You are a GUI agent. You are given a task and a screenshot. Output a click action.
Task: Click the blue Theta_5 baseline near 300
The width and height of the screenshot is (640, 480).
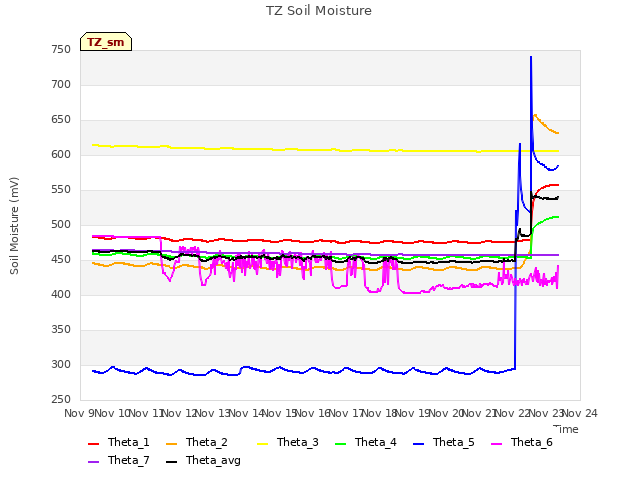point(302,371)
